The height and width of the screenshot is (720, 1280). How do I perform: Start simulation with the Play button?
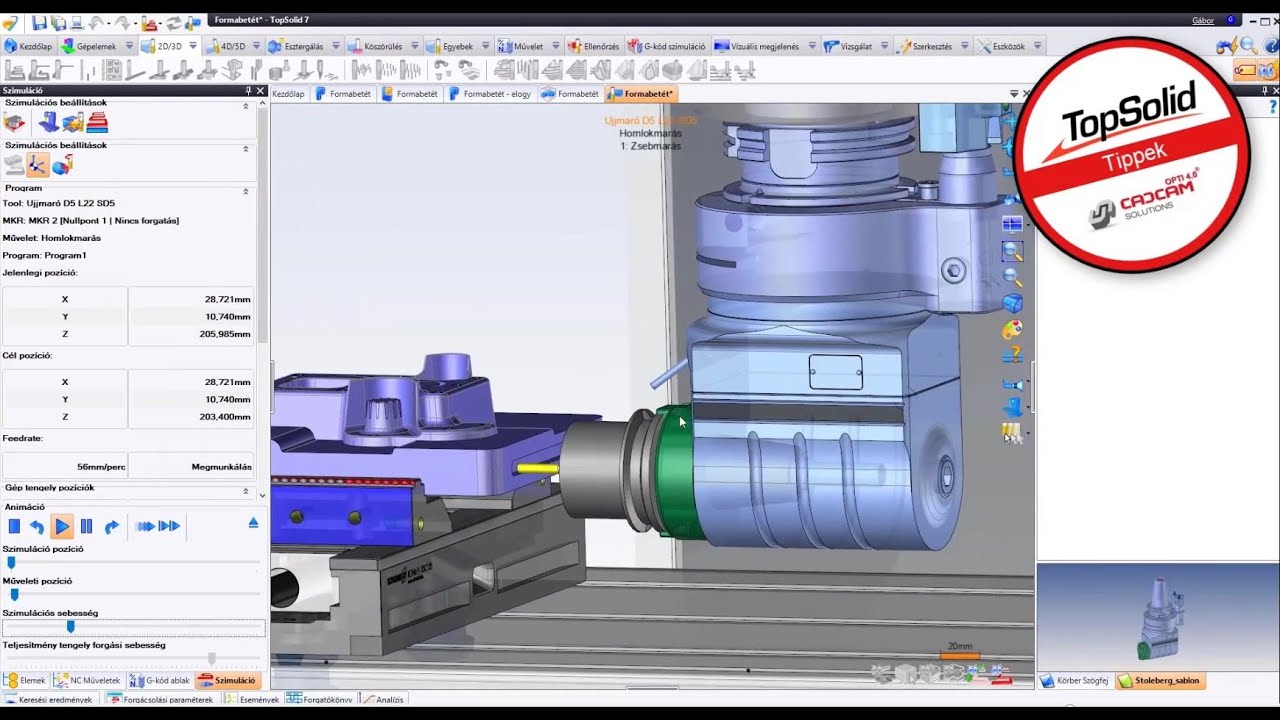coord(62,526)
